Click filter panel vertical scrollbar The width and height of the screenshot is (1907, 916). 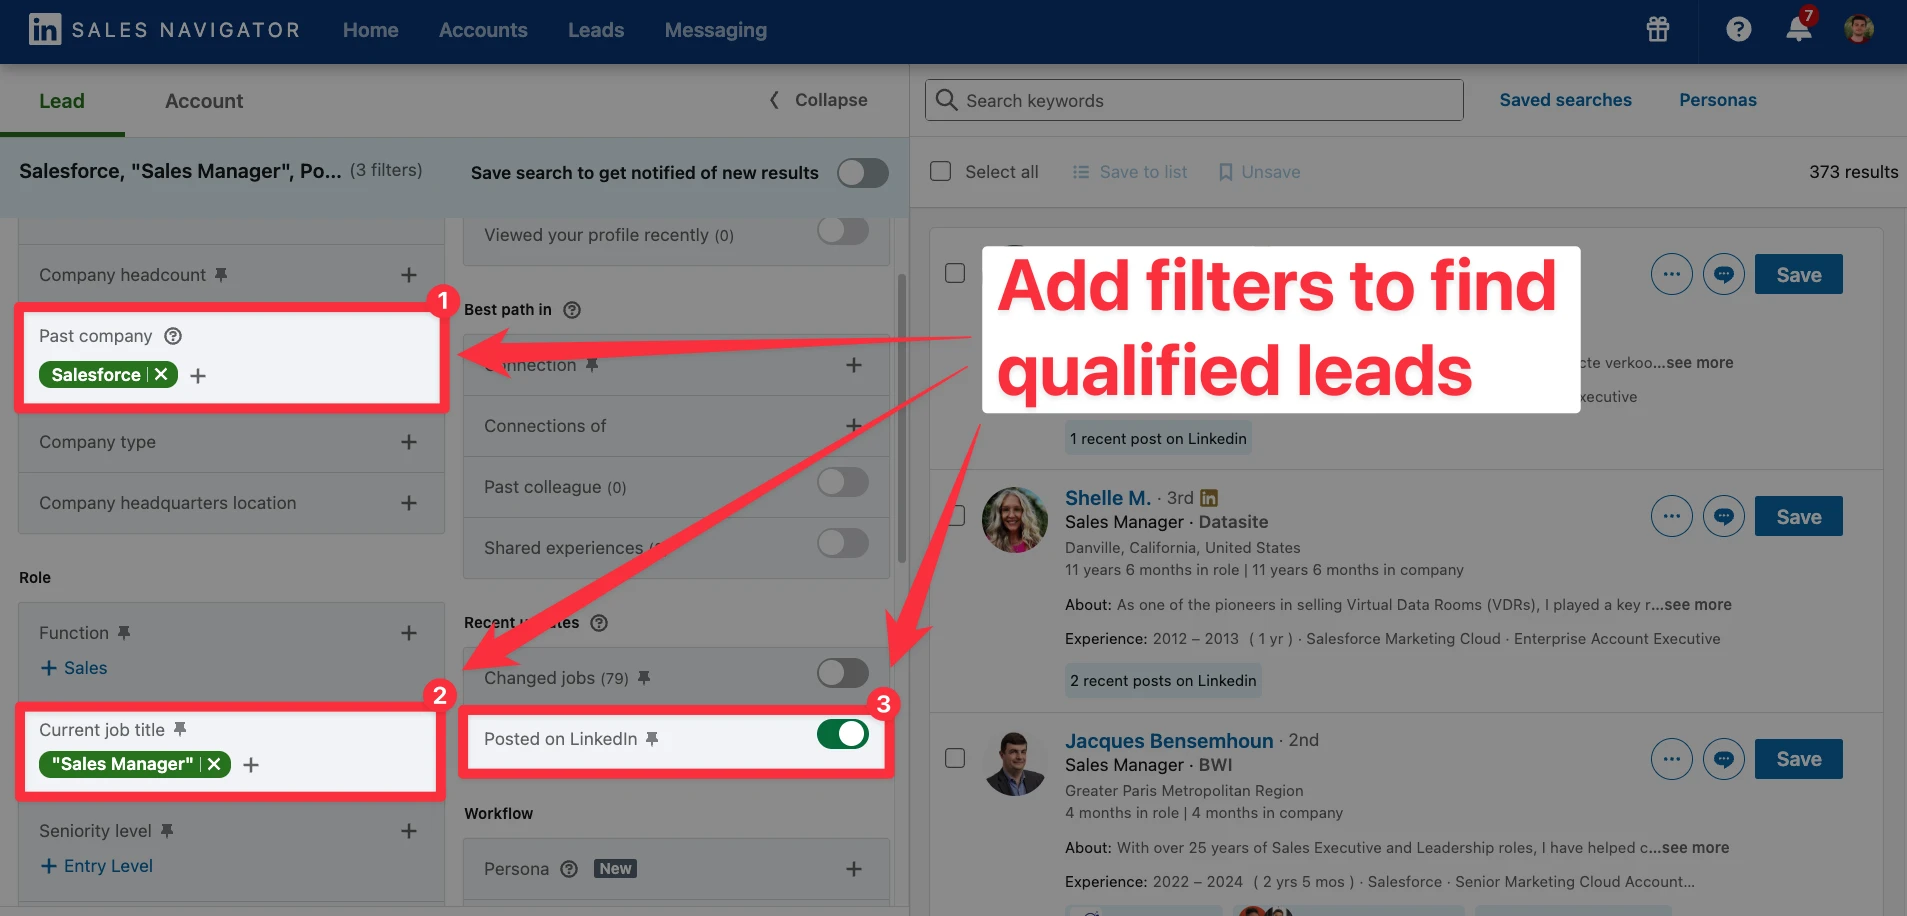[902, 420]
